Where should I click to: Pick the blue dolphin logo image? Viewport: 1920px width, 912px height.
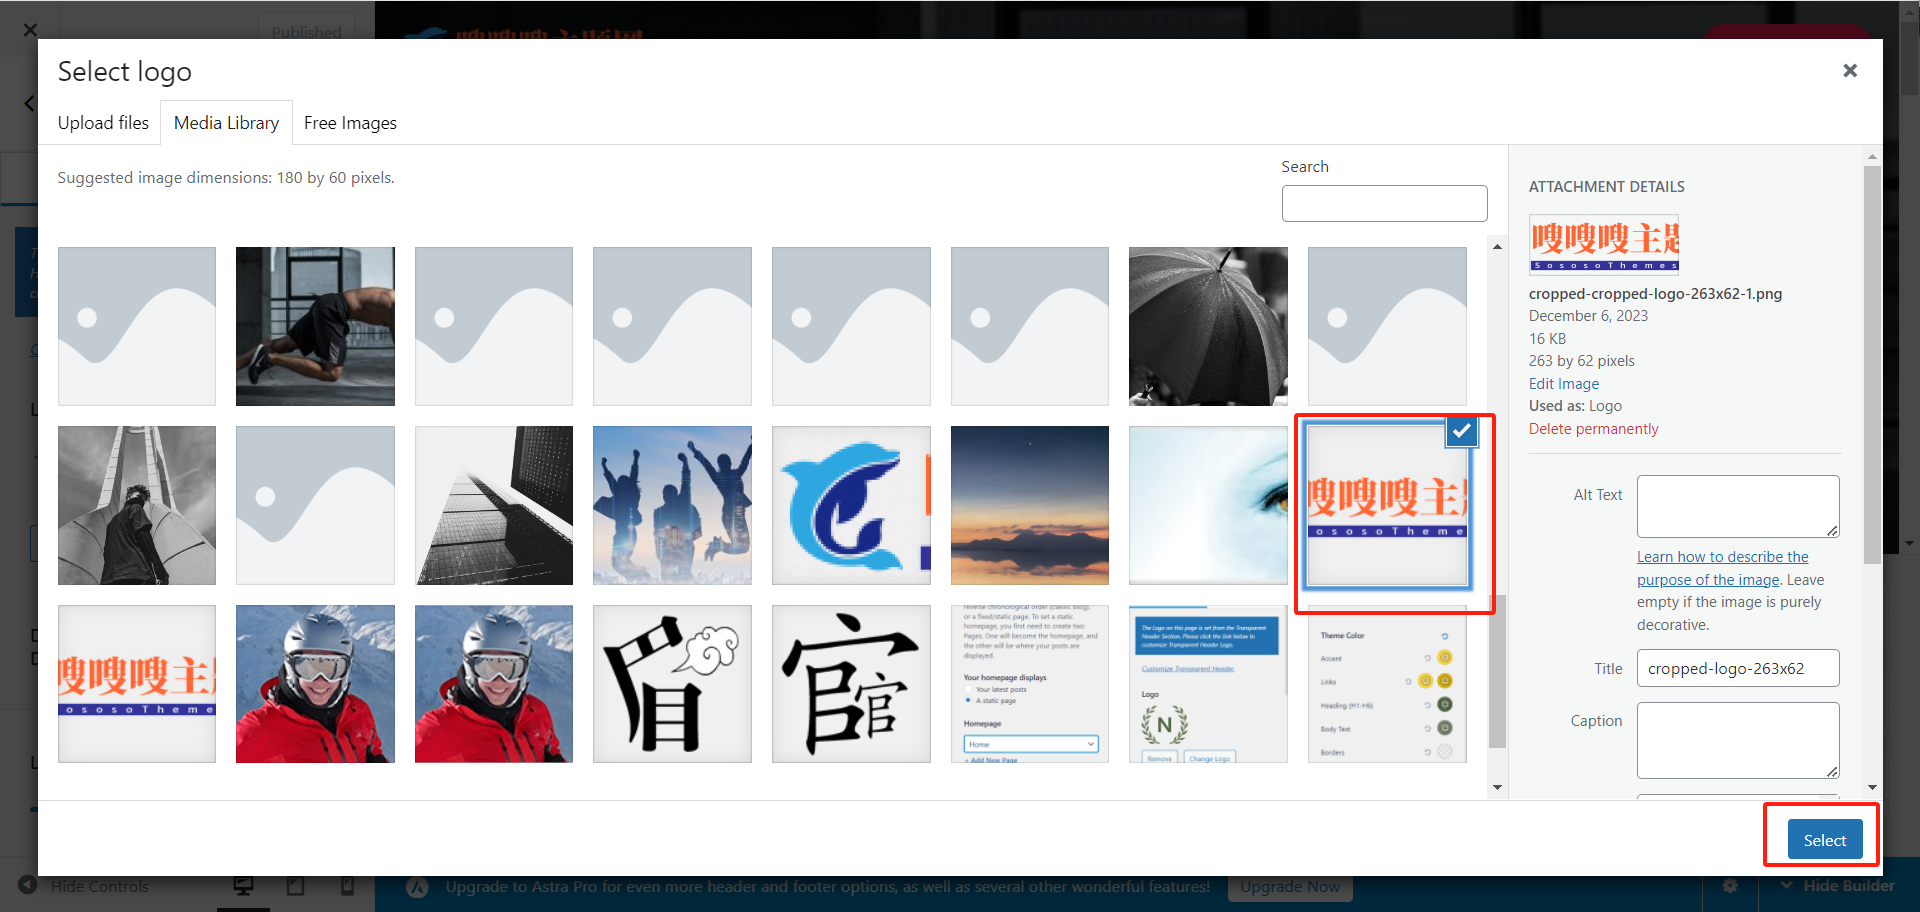(x=851, y=505)
